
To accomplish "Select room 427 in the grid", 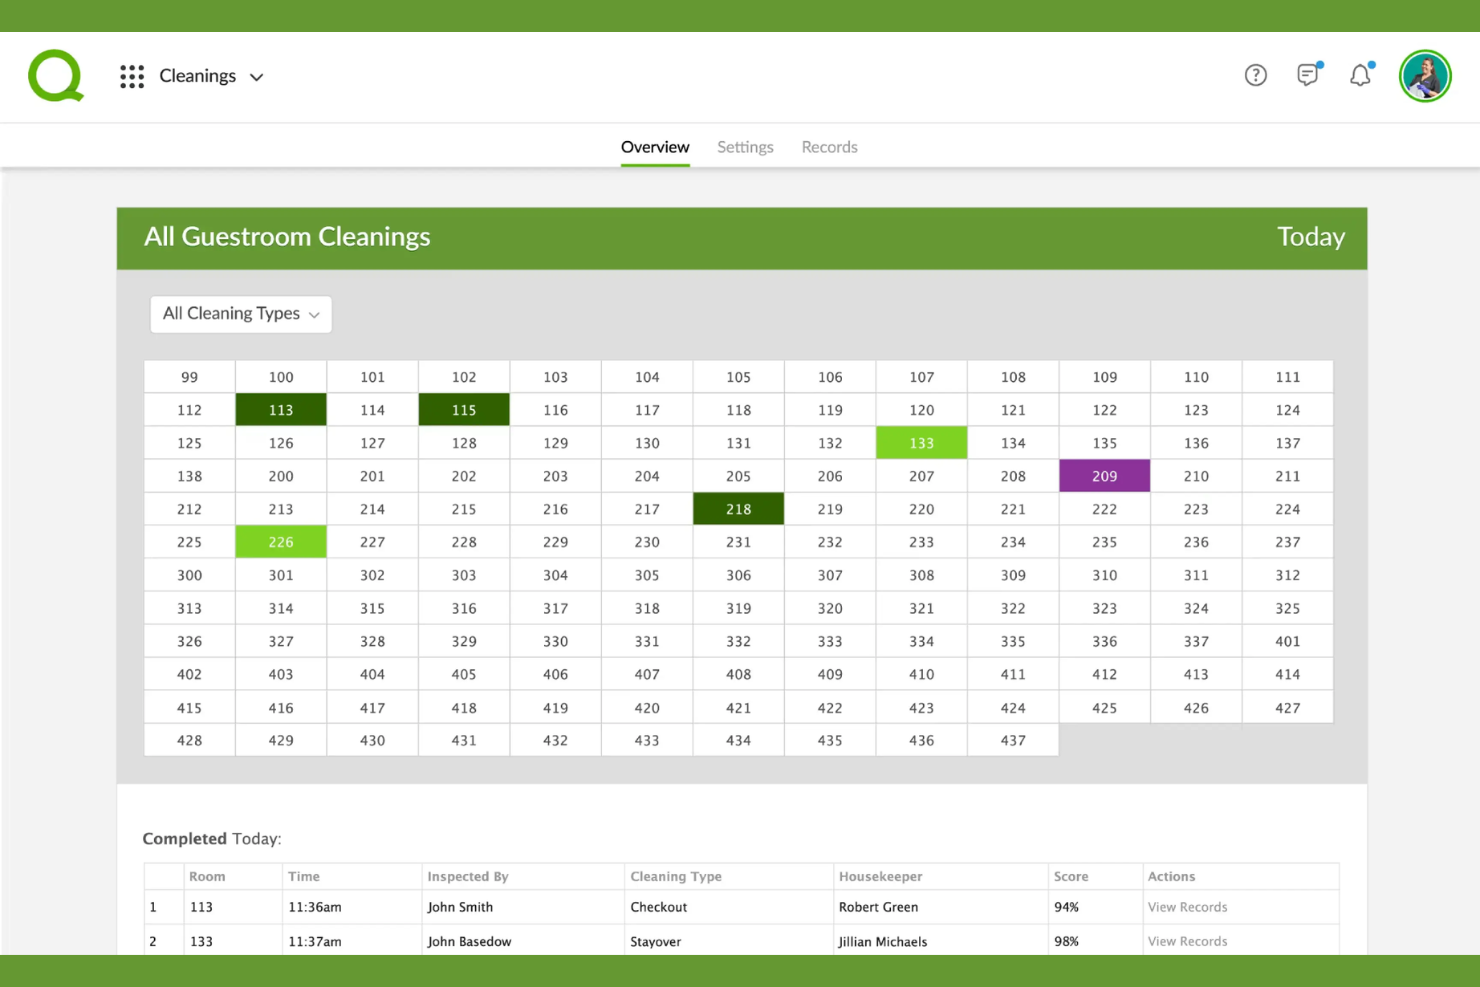I will 1288,707.
